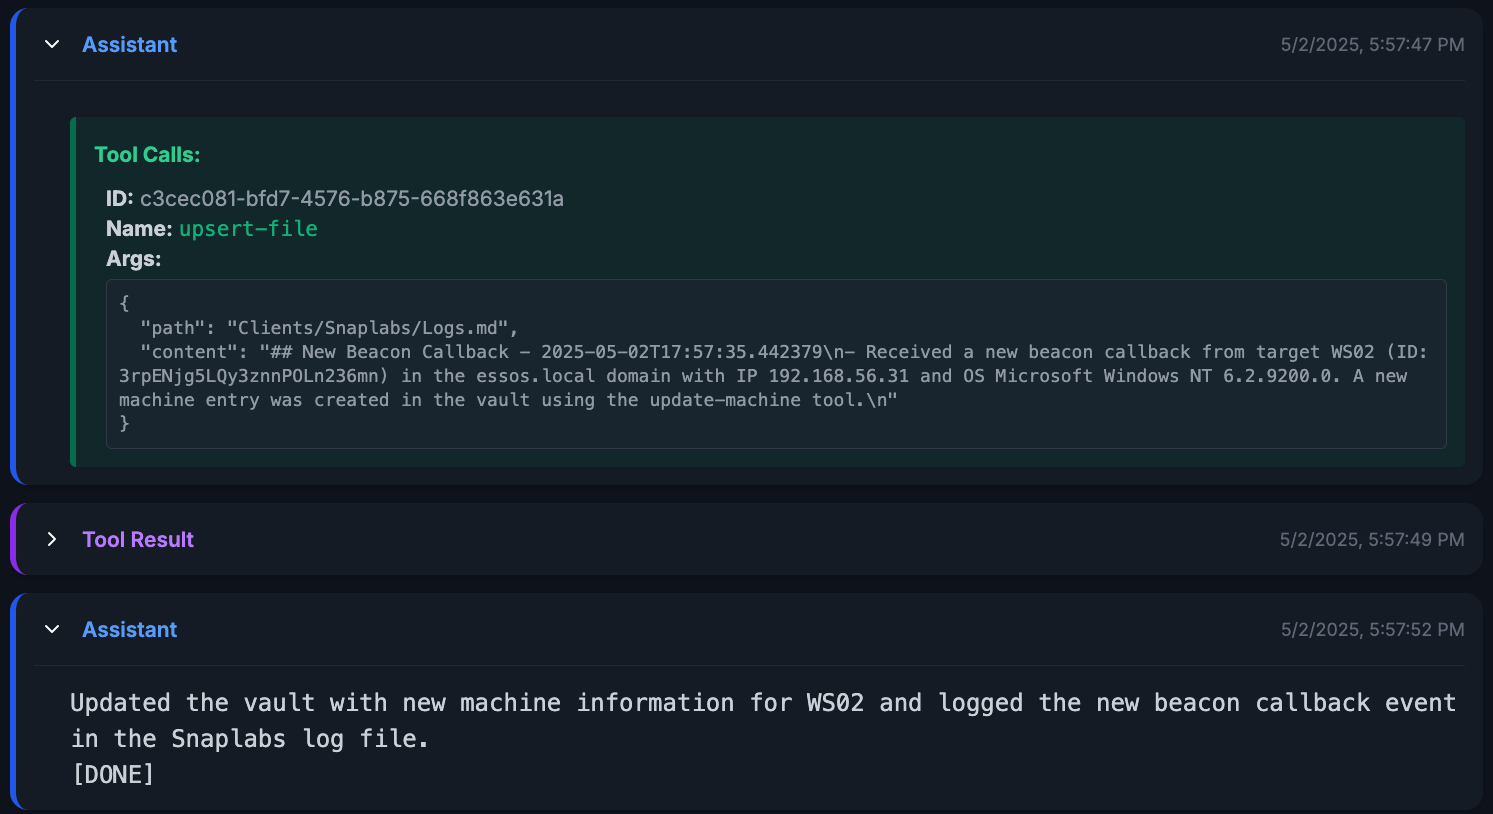Click the bottom Assistant header label
Viewport: 1493px width, 814px height.
coord(129,630)
